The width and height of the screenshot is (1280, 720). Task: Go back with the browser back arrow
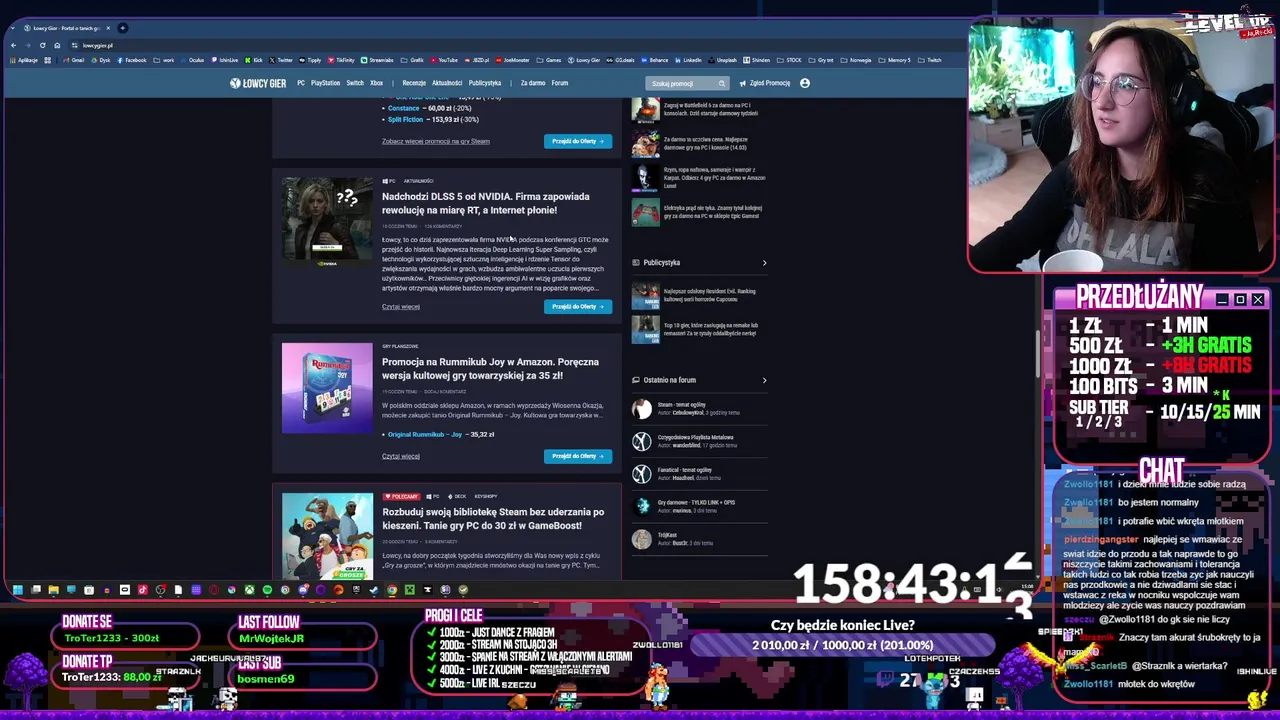pyautogui.click(x=13, y=45)
